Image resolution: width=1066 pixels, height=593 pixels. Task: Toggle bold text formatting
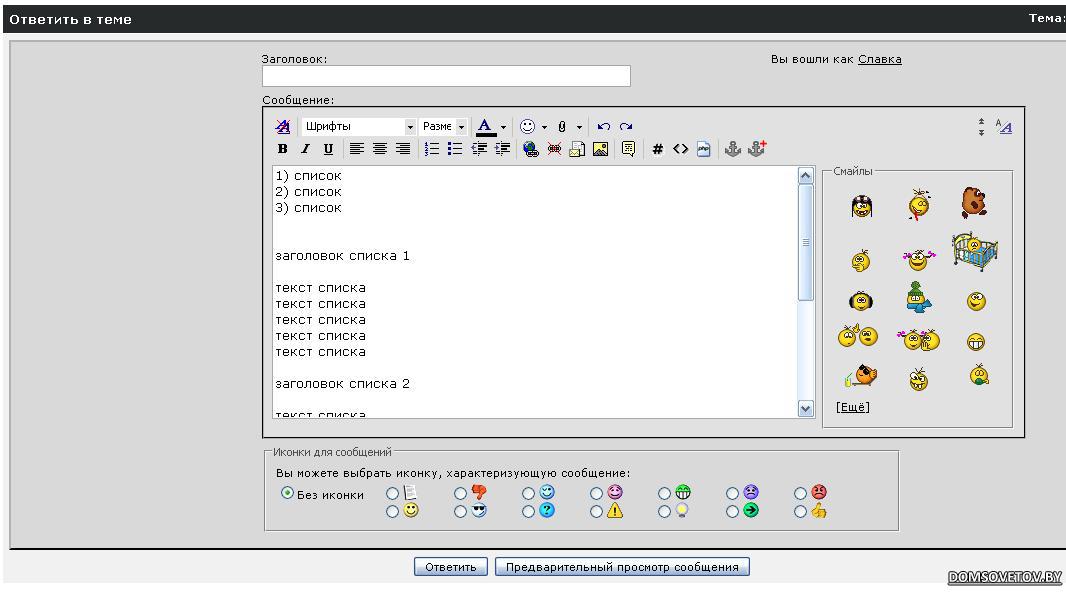(282, 149)
